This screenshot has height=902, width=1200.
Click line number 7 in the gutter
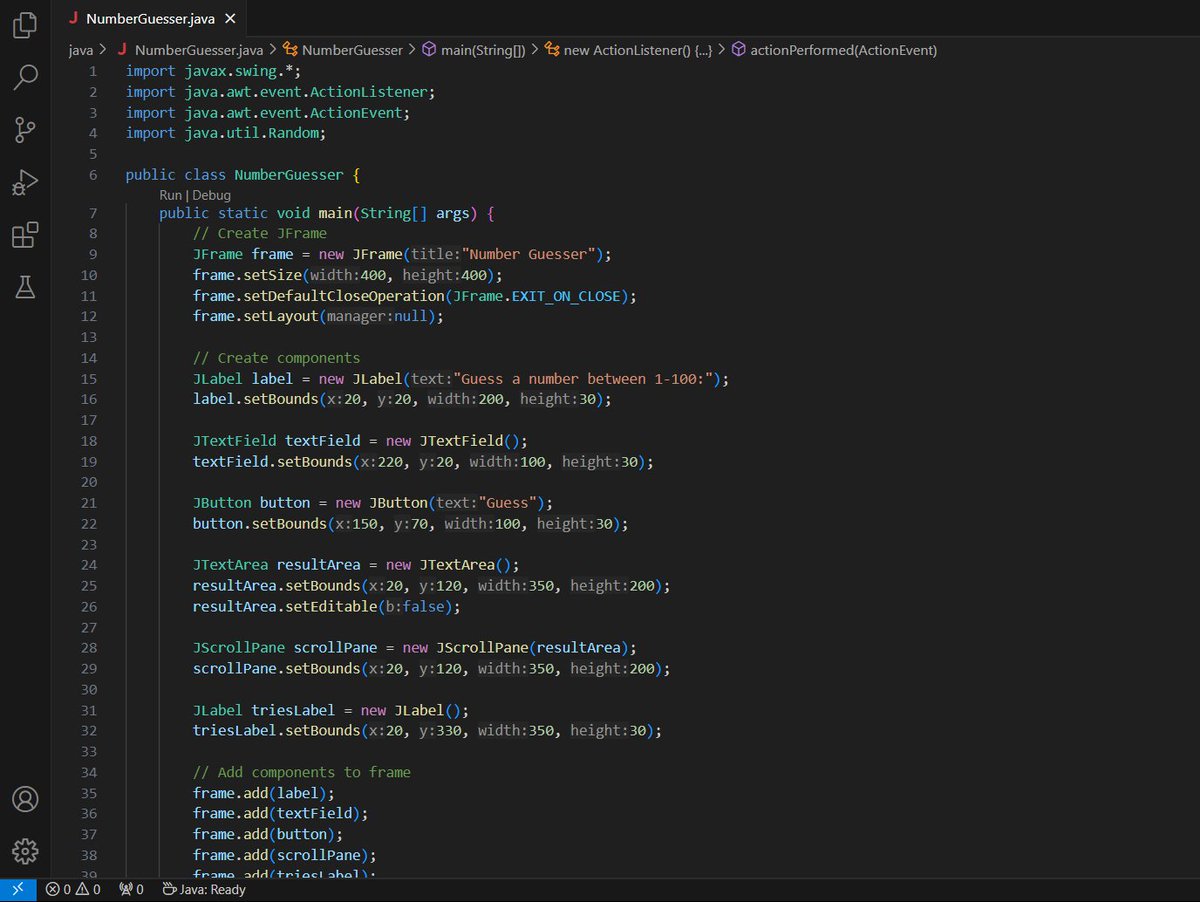93,213
